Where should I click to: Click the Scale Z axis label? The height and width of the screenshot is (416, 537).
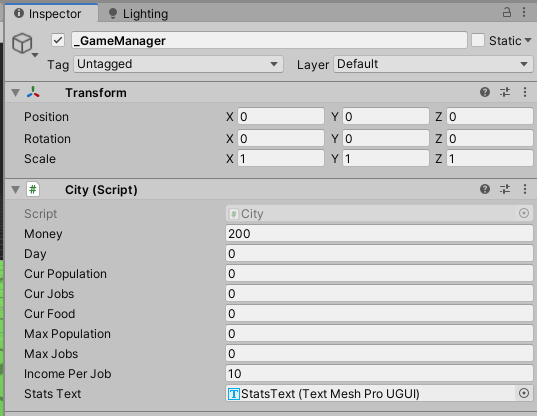439,159
